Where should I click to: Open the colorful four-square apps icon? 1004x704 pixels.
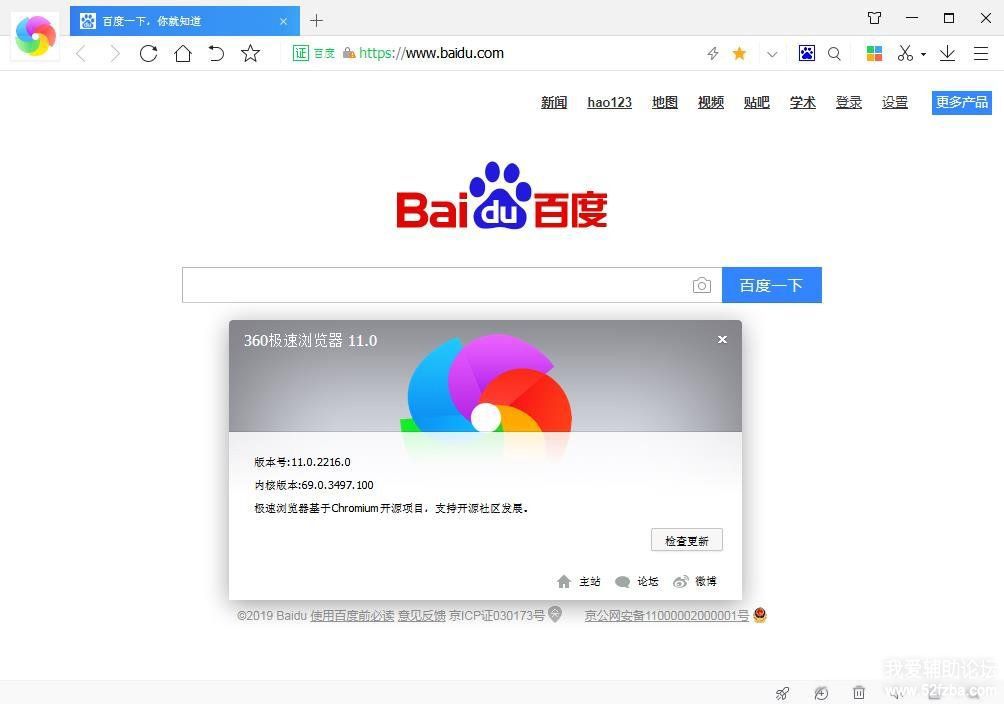pyautogui.click(x=875, y=53)
